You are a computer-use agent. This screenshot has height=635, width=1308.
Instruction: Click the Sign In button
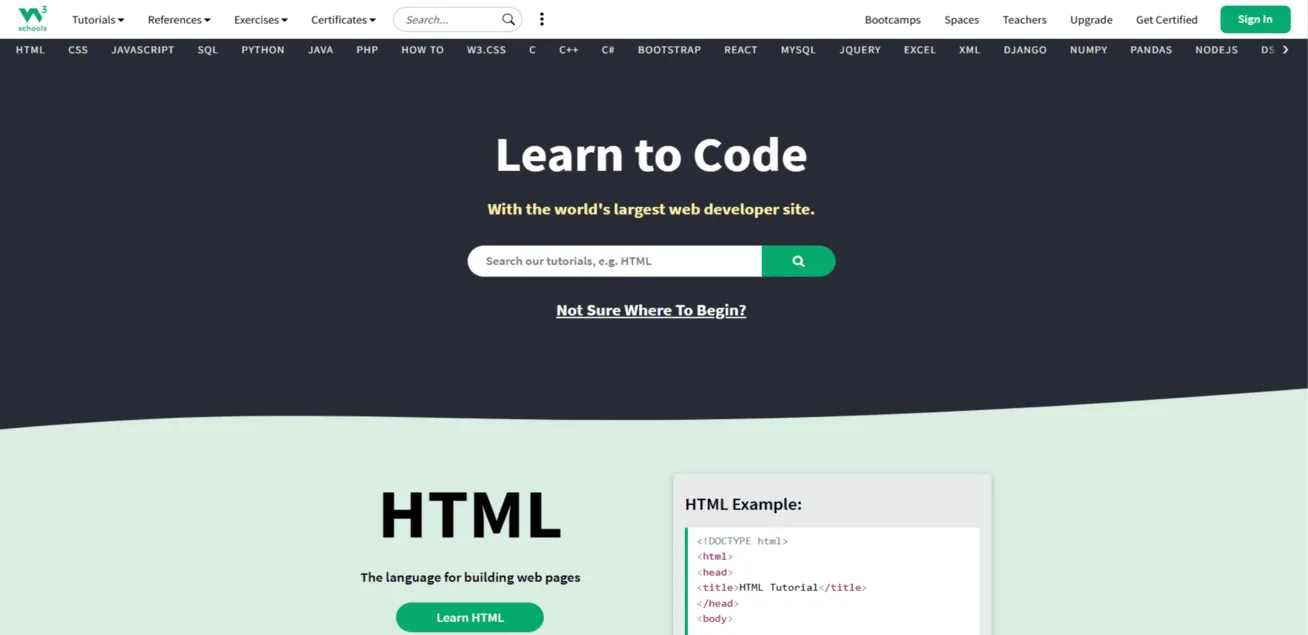1255,19
